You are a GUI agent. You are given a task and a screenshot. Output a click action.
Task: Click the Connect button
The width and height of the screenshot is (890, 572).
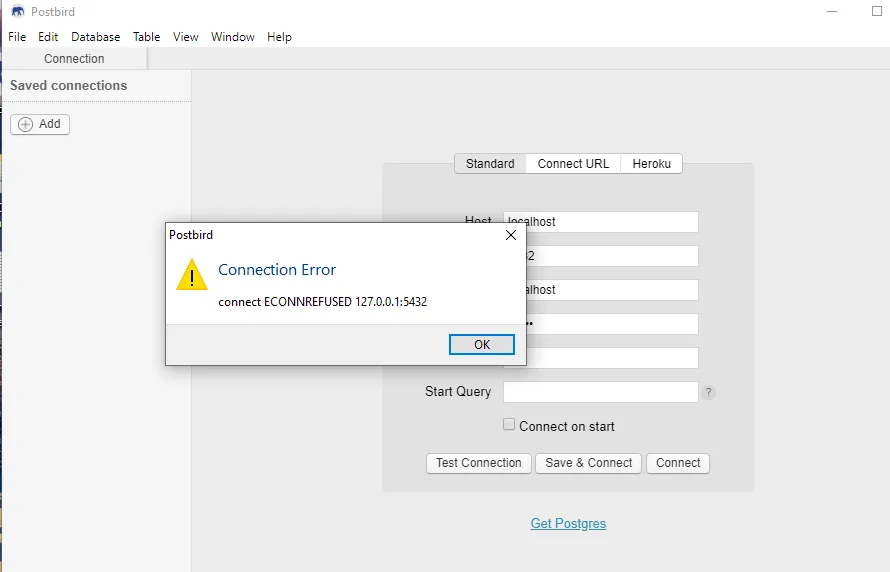[x=678, y=463]
